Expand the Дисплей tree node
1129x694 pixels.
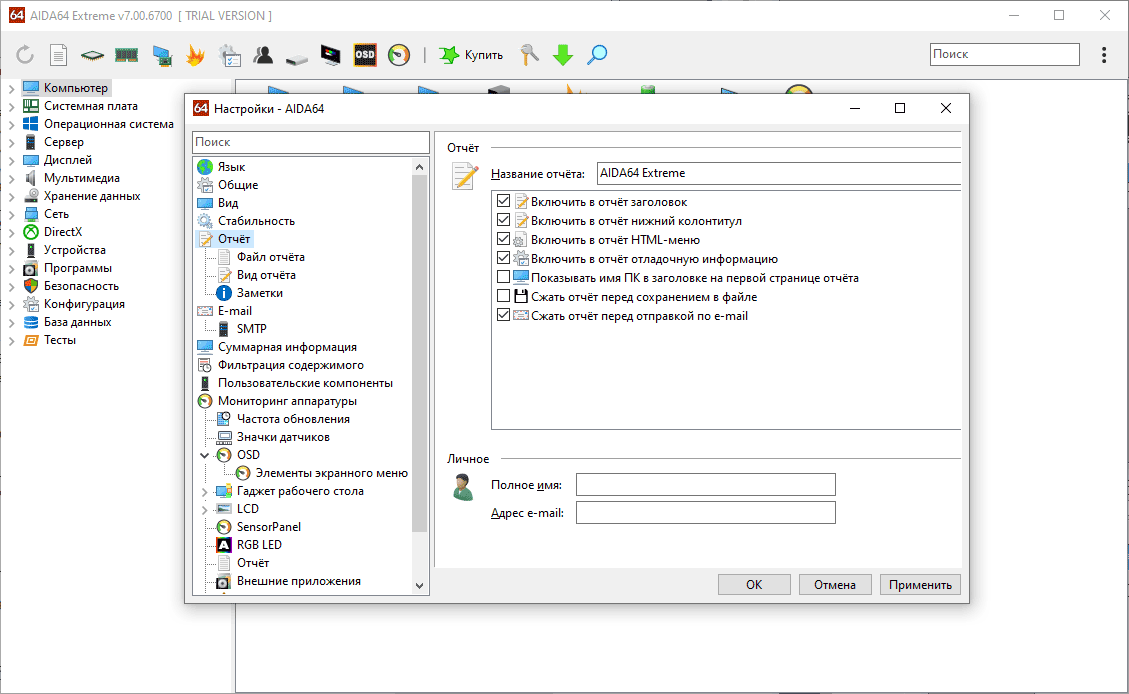coord(12,161)
